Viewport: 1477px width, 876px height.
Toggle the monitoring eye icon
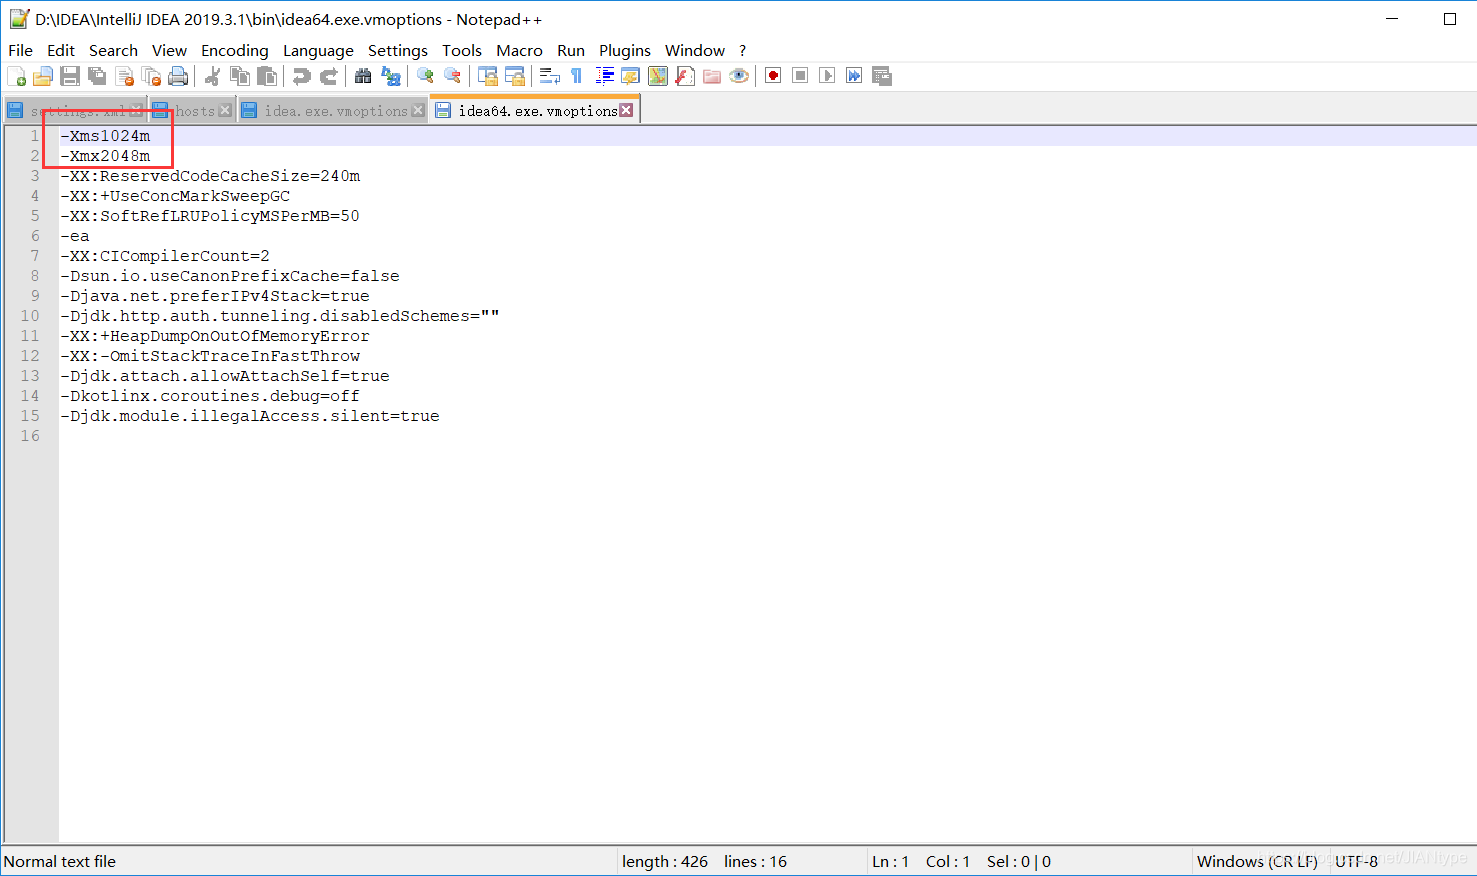point(739,76)
